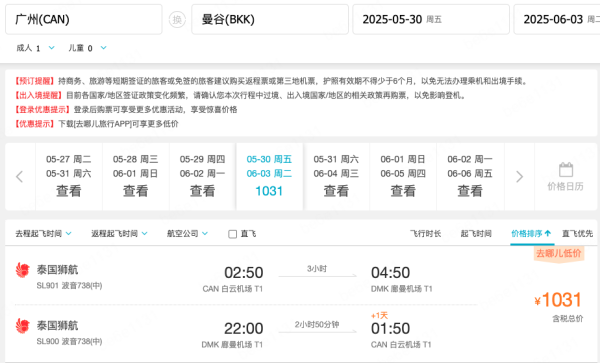Click the 02:50 departure time

(244, 273)
